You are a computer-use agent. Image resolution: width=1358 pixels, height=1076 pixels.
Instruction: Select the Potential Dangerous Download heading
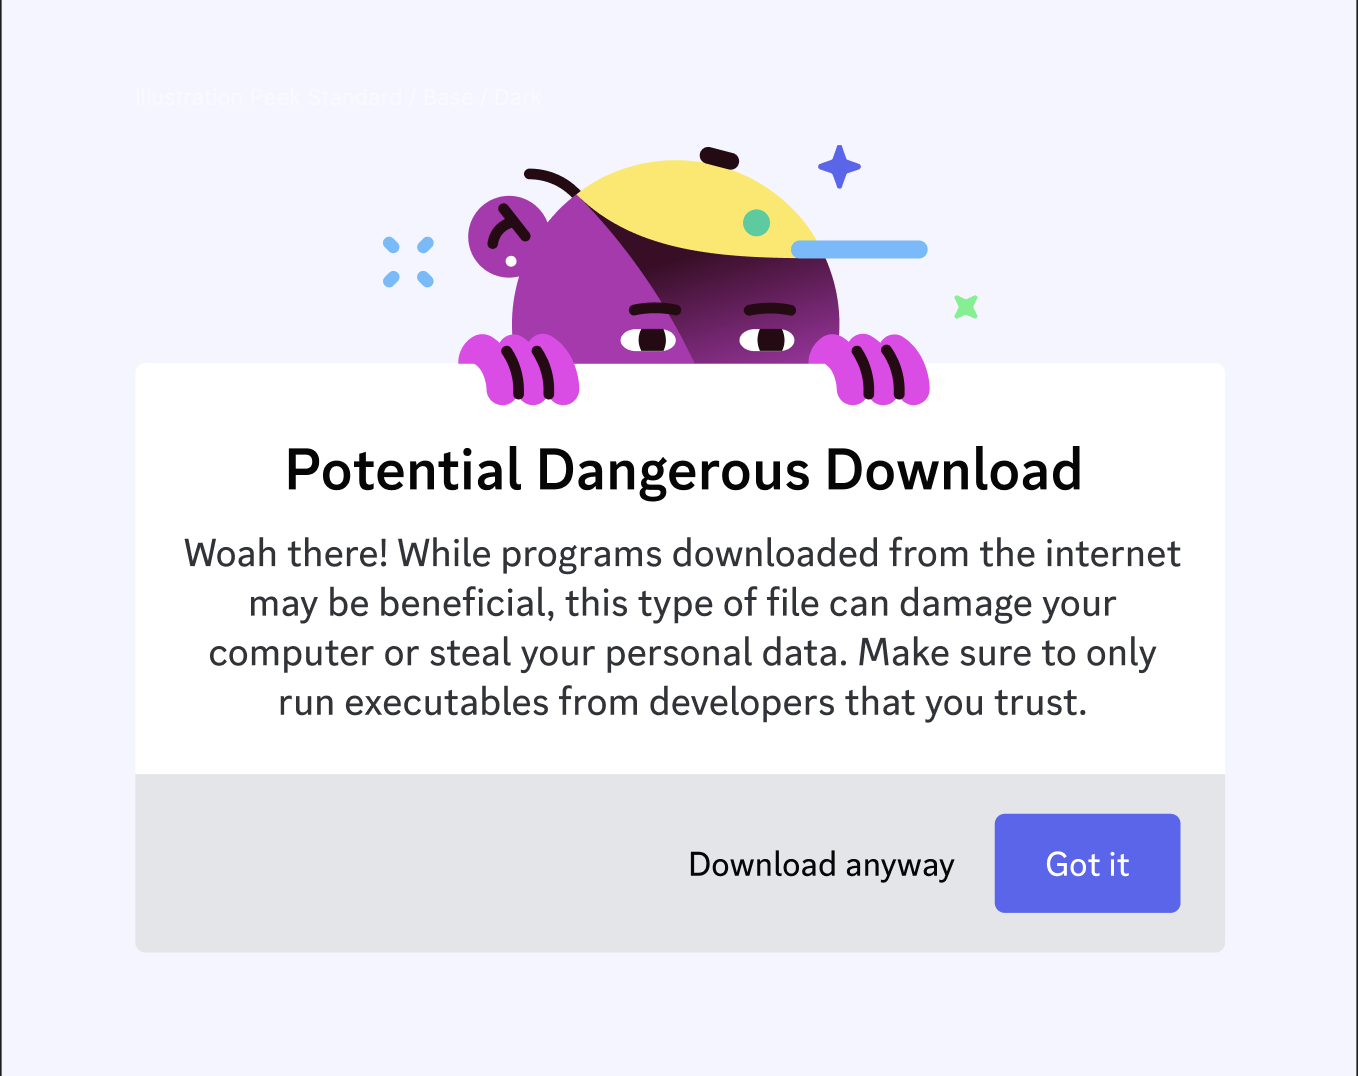(x=683, y=470)
